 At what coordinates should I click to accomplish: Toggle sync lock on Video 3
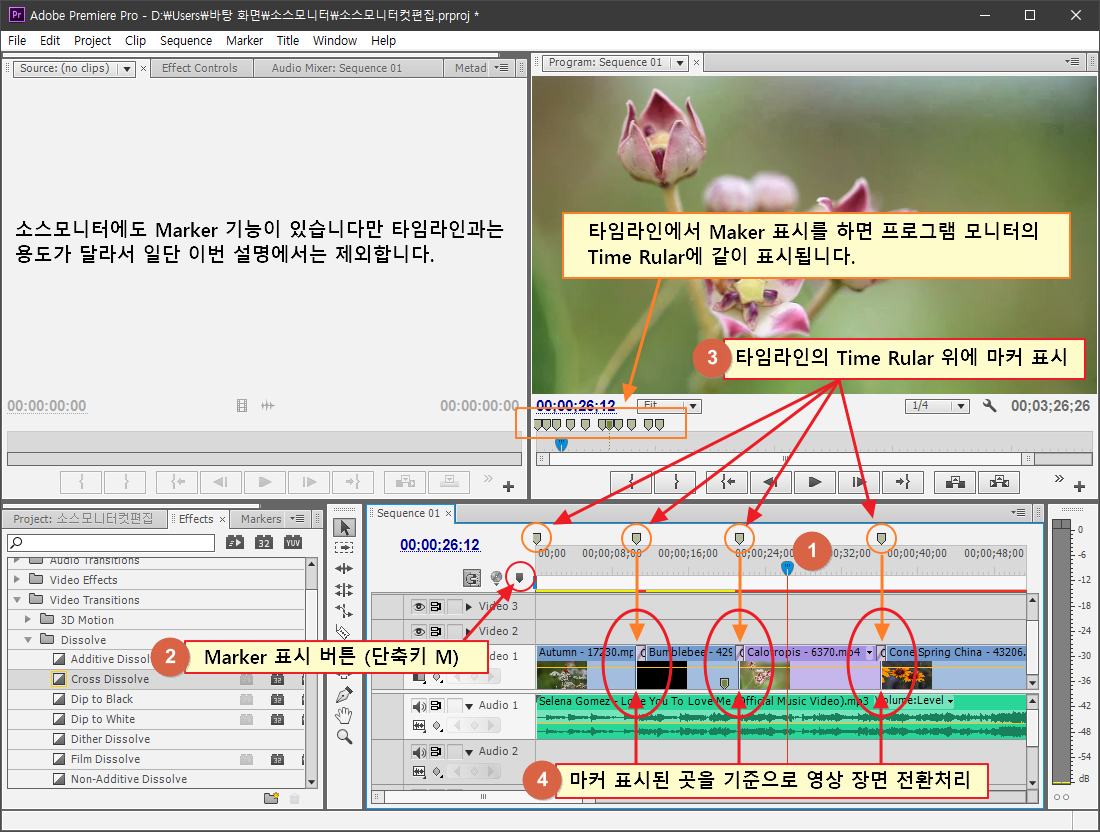[x=436, y=606]
